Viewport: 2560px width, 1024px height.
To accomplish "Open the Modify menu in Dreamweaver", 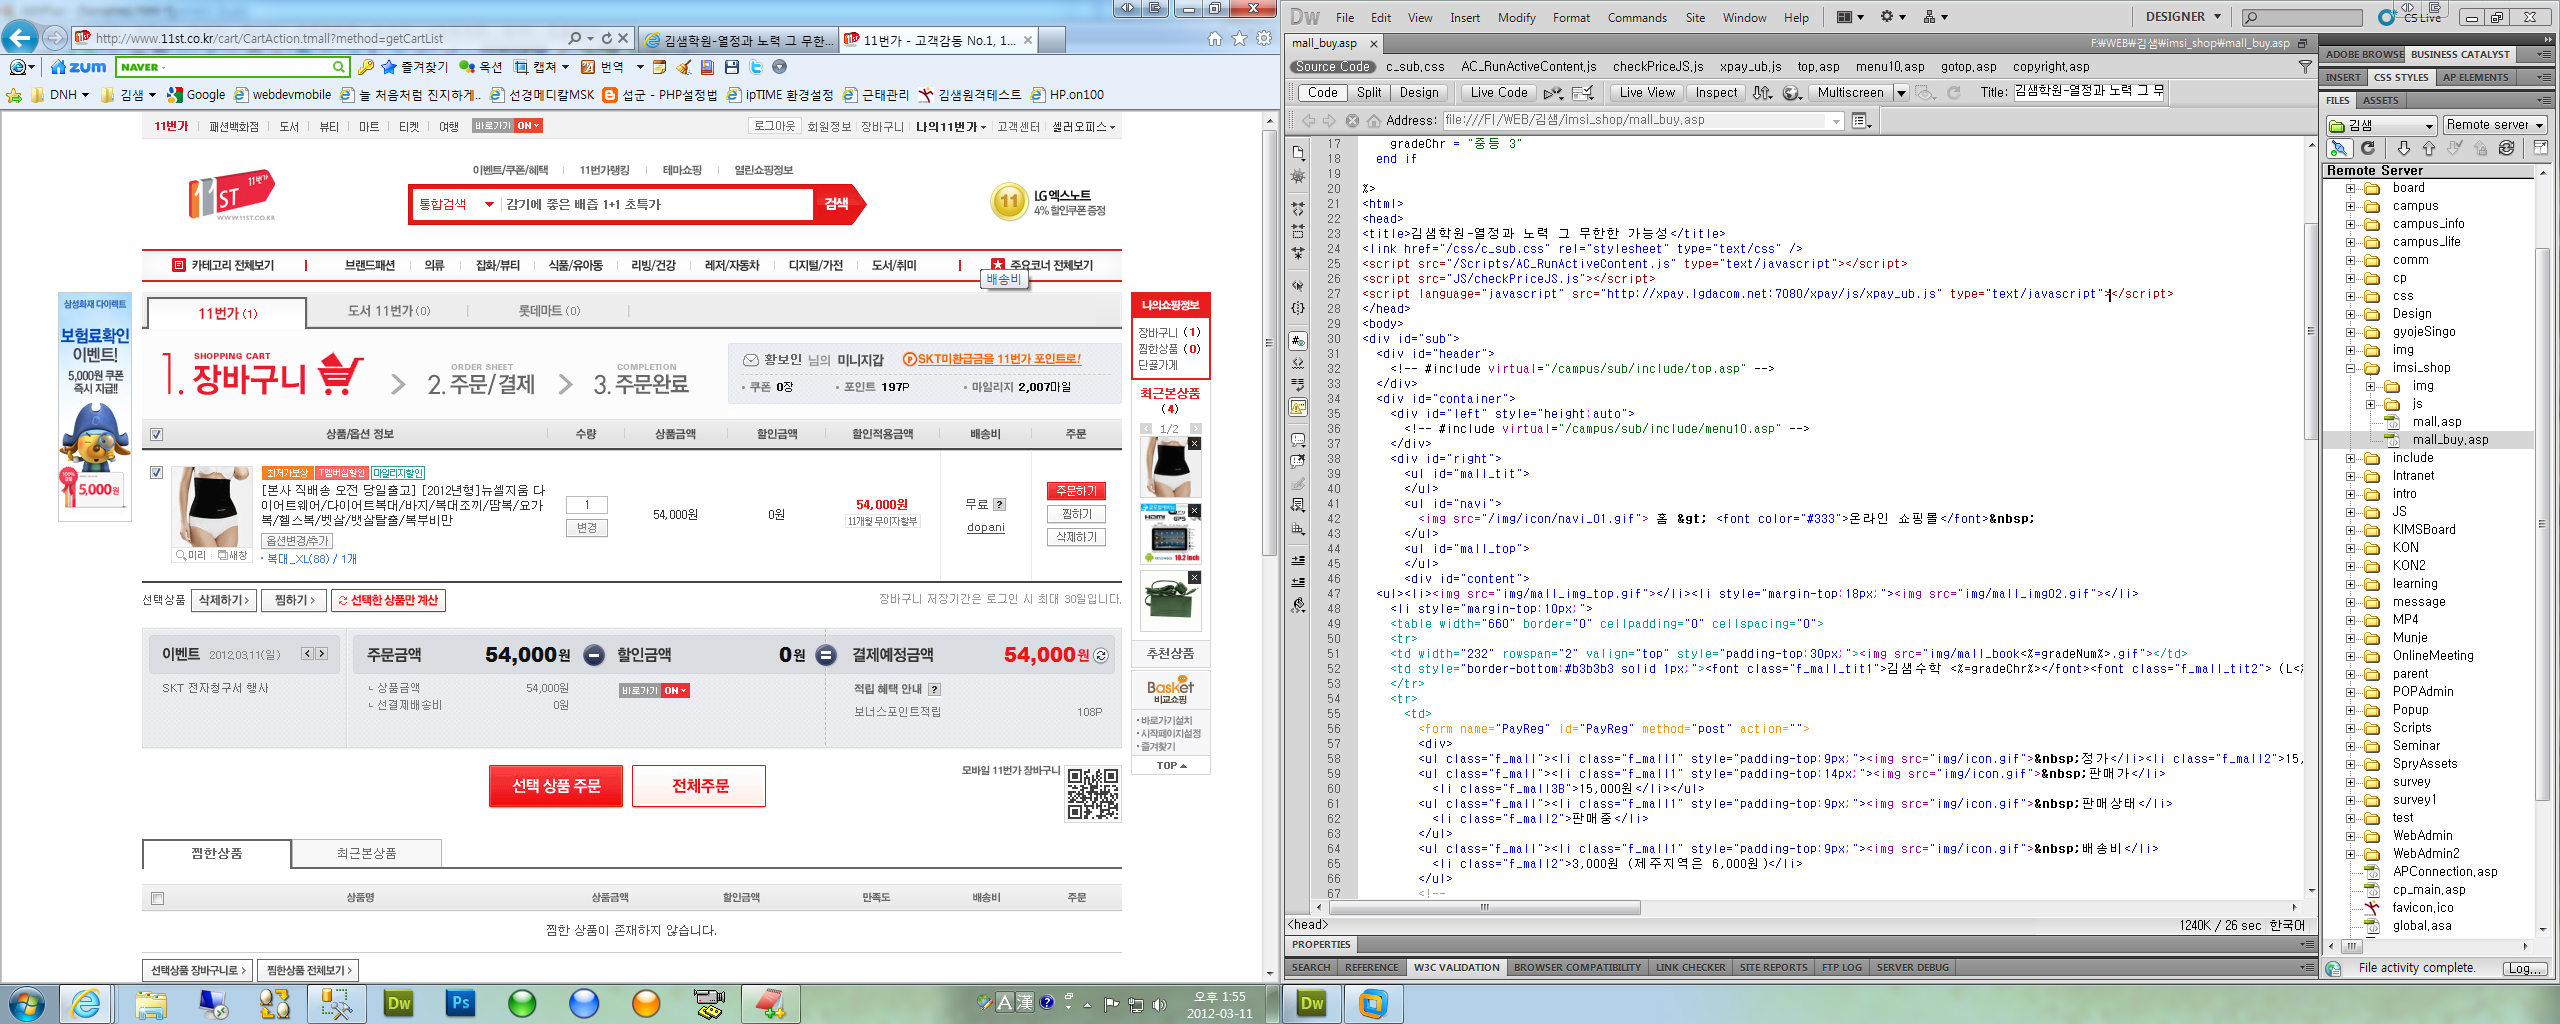I will [1516, 18].
